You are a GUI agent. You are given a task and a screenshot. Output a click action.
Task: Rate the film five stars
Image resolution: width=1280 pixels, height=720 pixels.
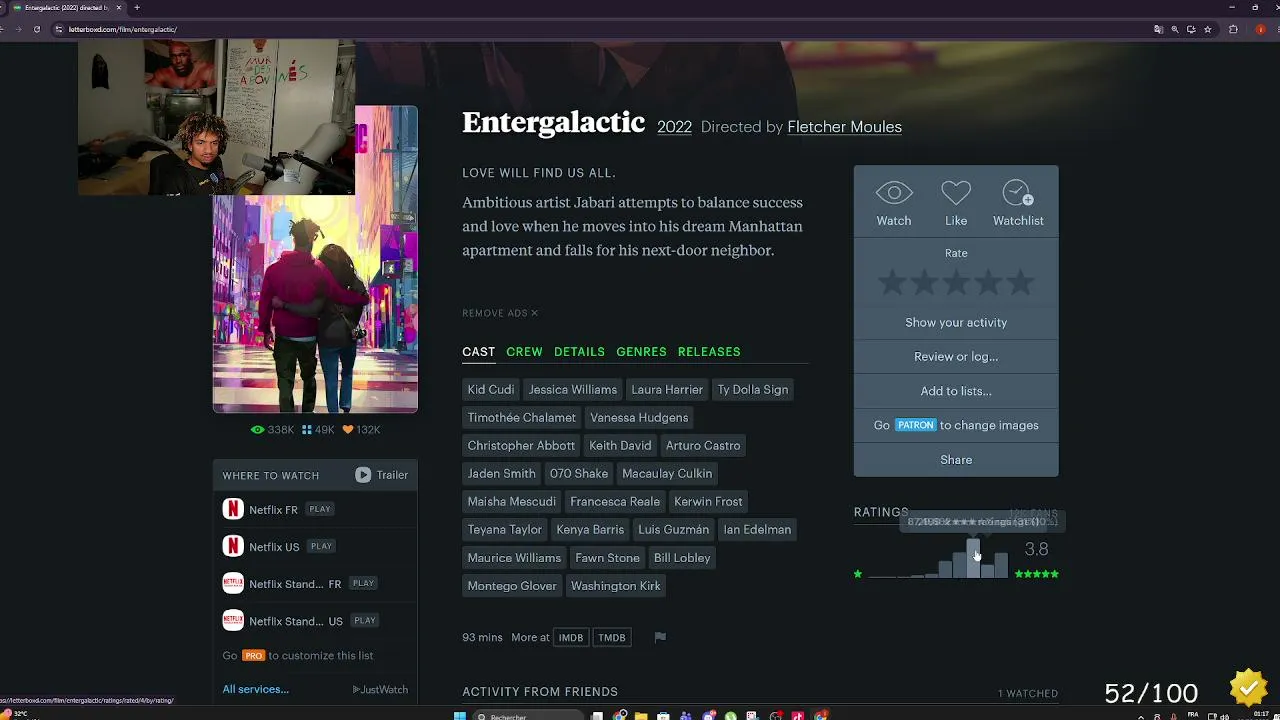coord(1020,284)
